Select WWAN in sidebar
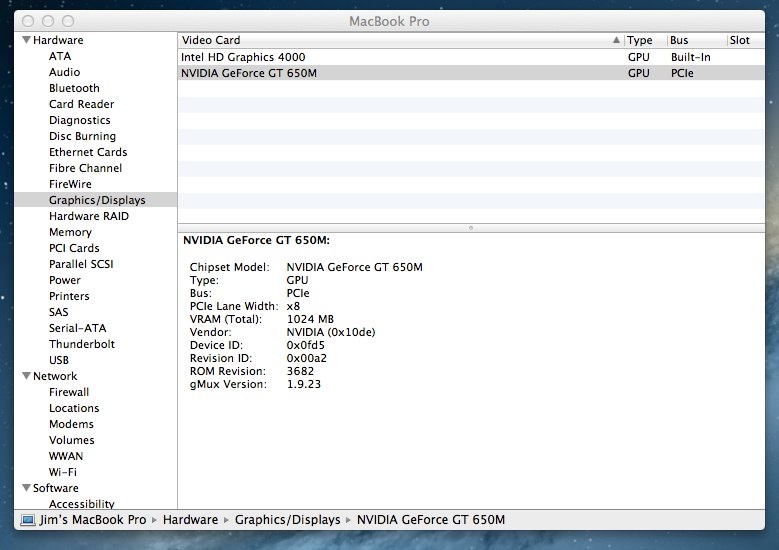This screenshot has height=550, width=779. (x=66, y=456)
